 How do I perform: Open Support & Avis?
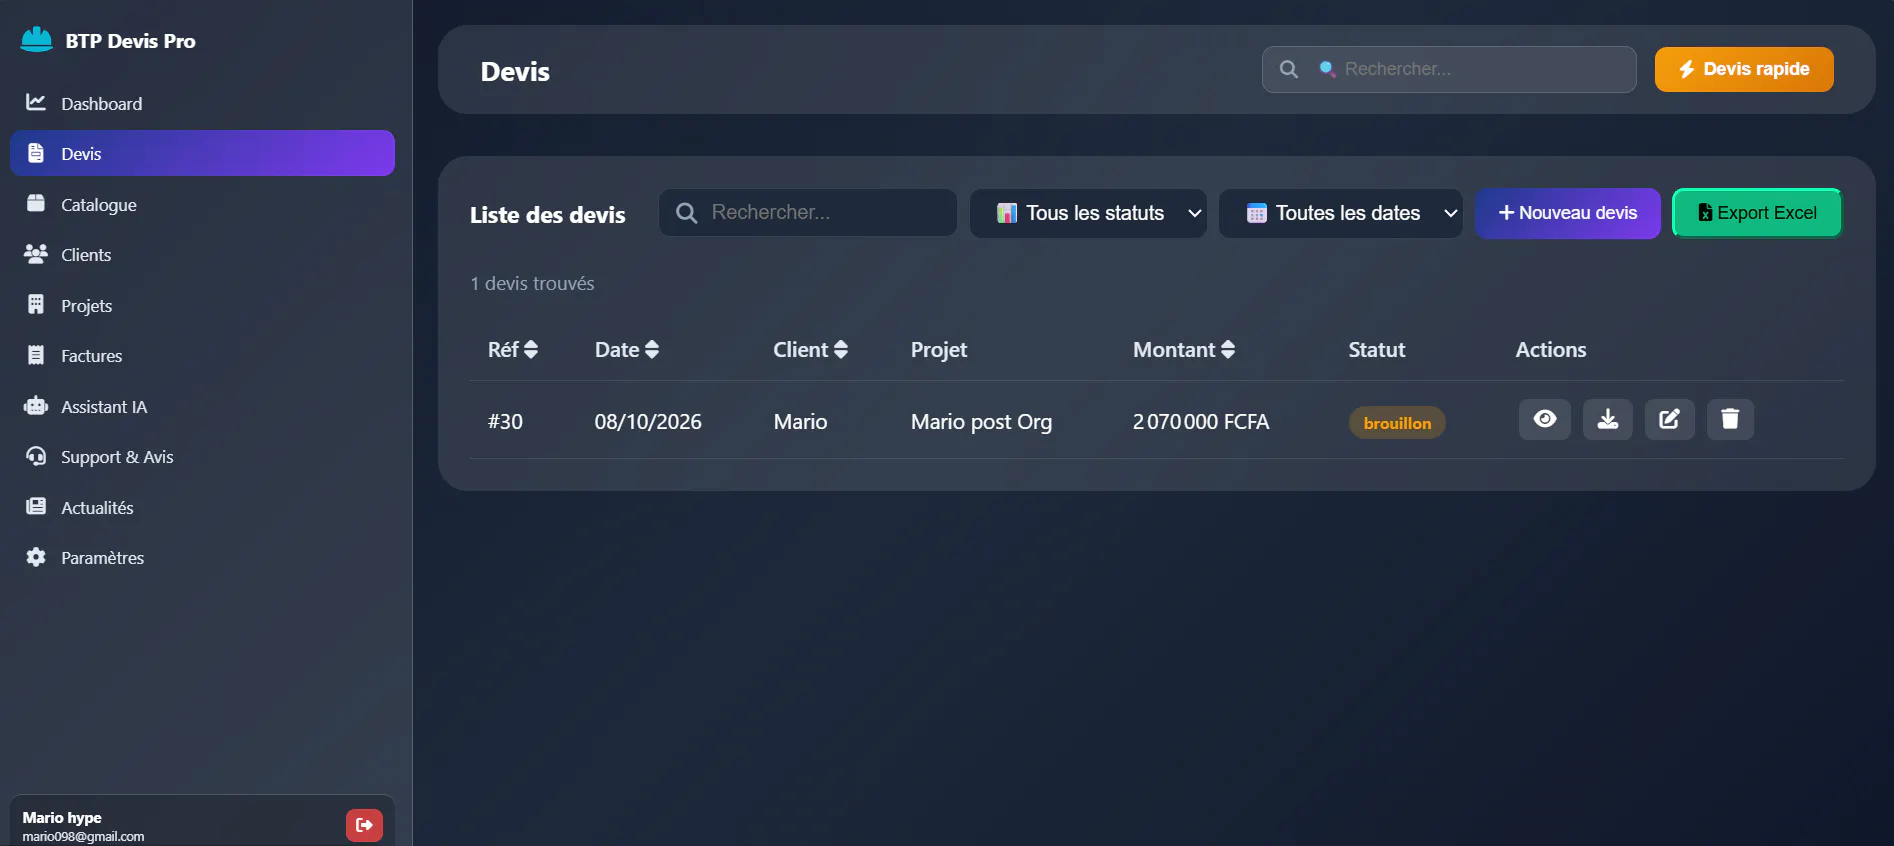pyautogui.click(x=202, y=456)
